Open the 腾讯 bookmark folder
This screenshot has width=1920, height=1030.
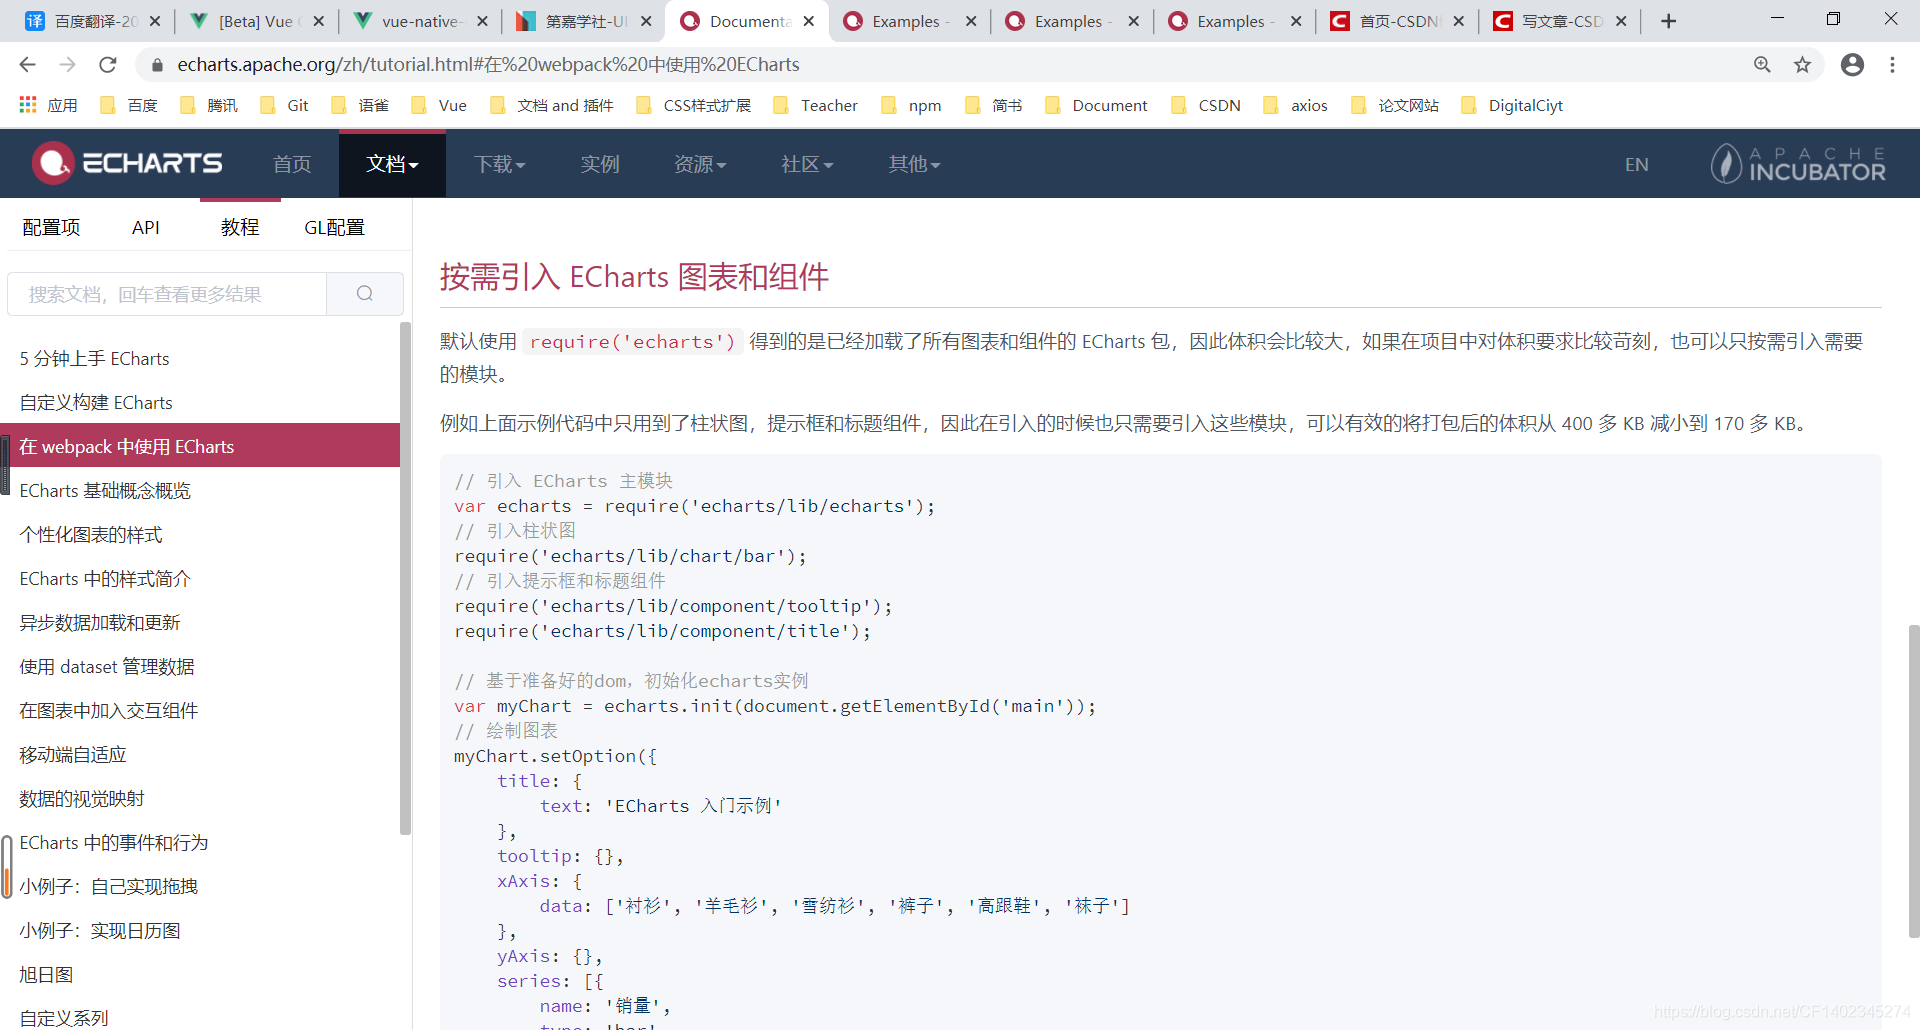pyautogui.click(x=209, y=105)
